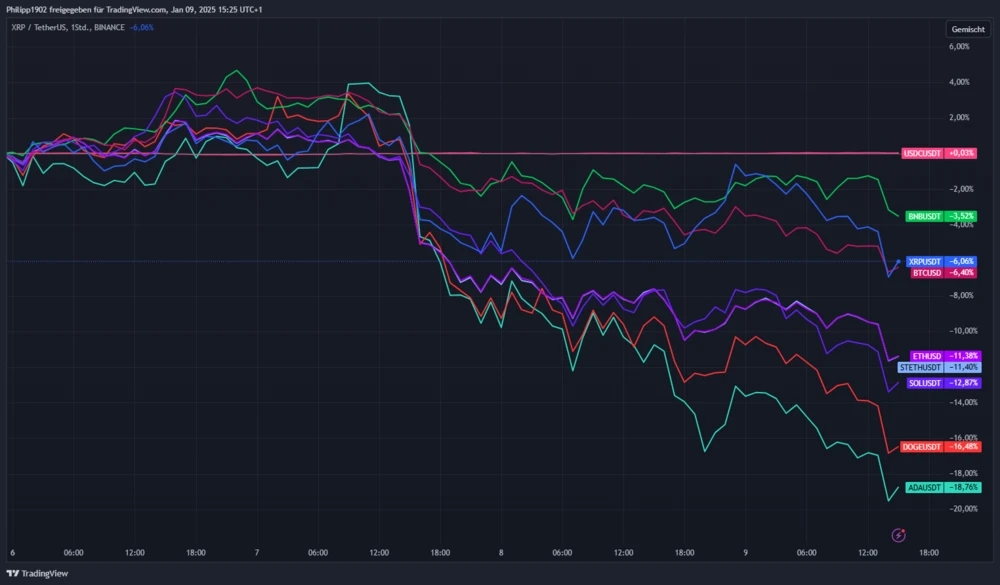Click the STETHUSDT series label
The width and height of the screenshot is (1000, 585).
(x=940, y=367)
